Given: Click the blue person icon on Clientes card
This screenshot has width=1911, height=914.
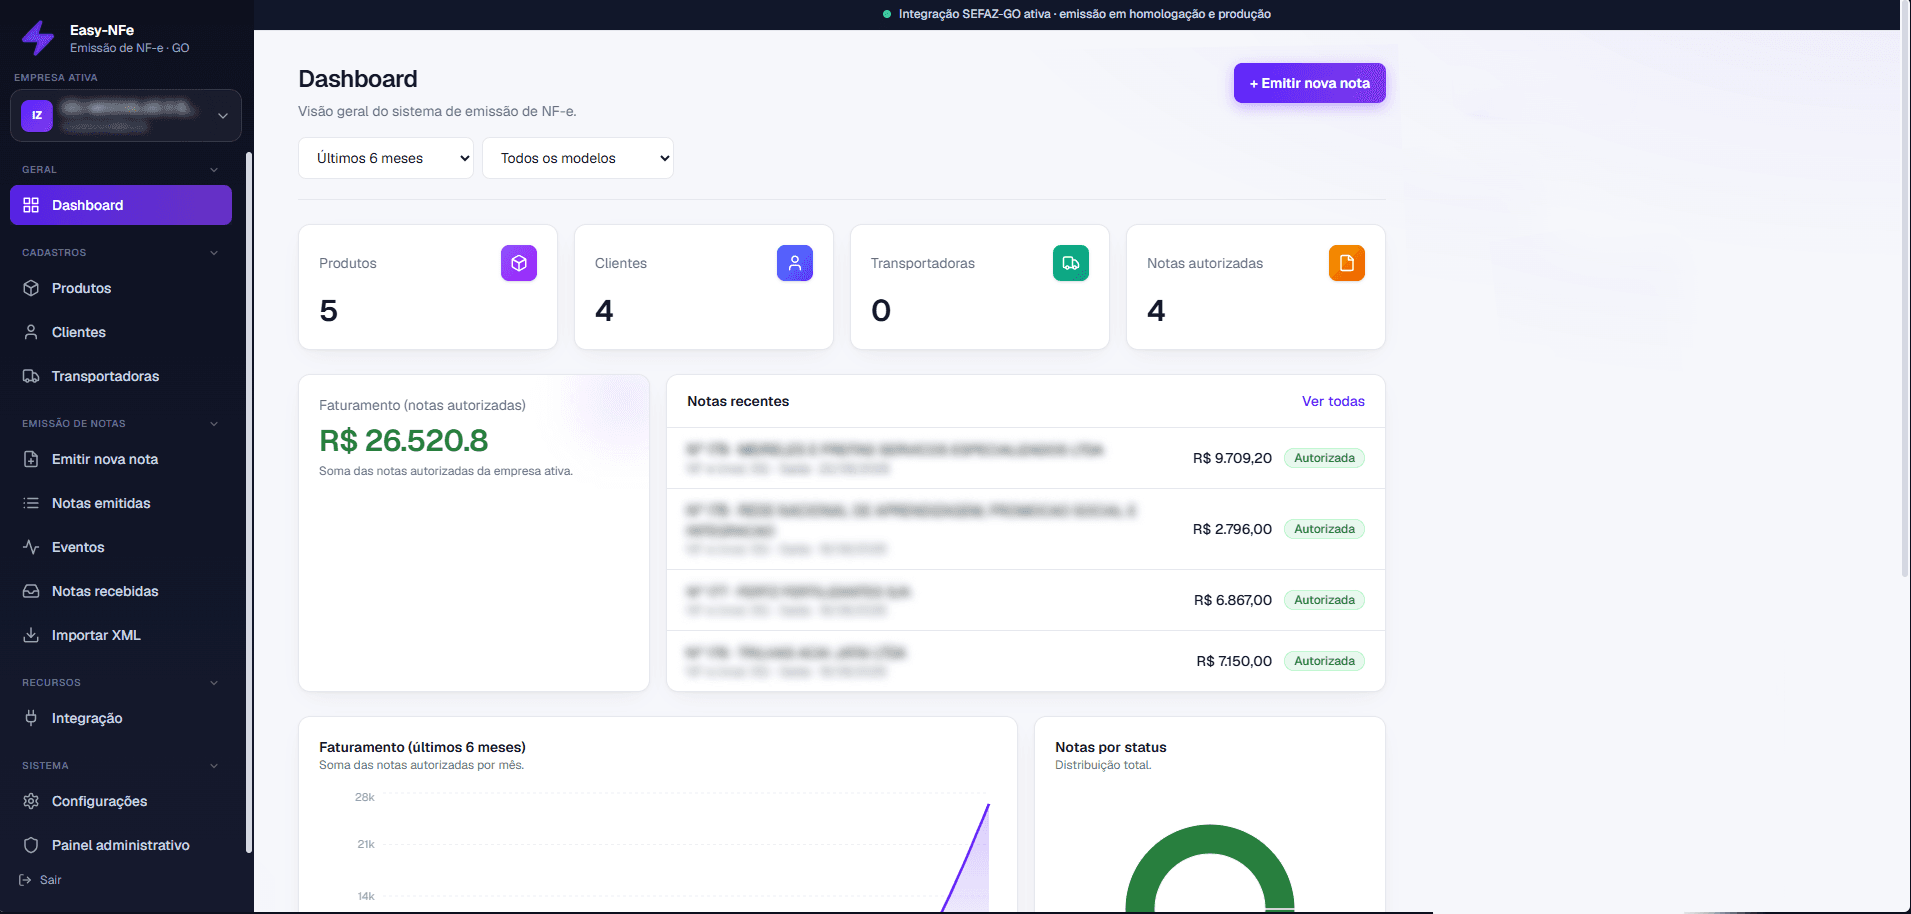Looking at the screenshot, I should coord(795,263).
